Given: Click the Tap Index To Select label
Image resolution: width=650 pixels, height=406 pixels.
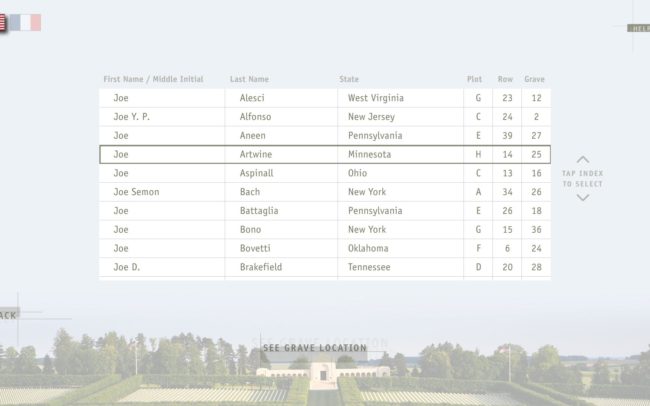Looking at the screenshot, I should pos(582,178).
